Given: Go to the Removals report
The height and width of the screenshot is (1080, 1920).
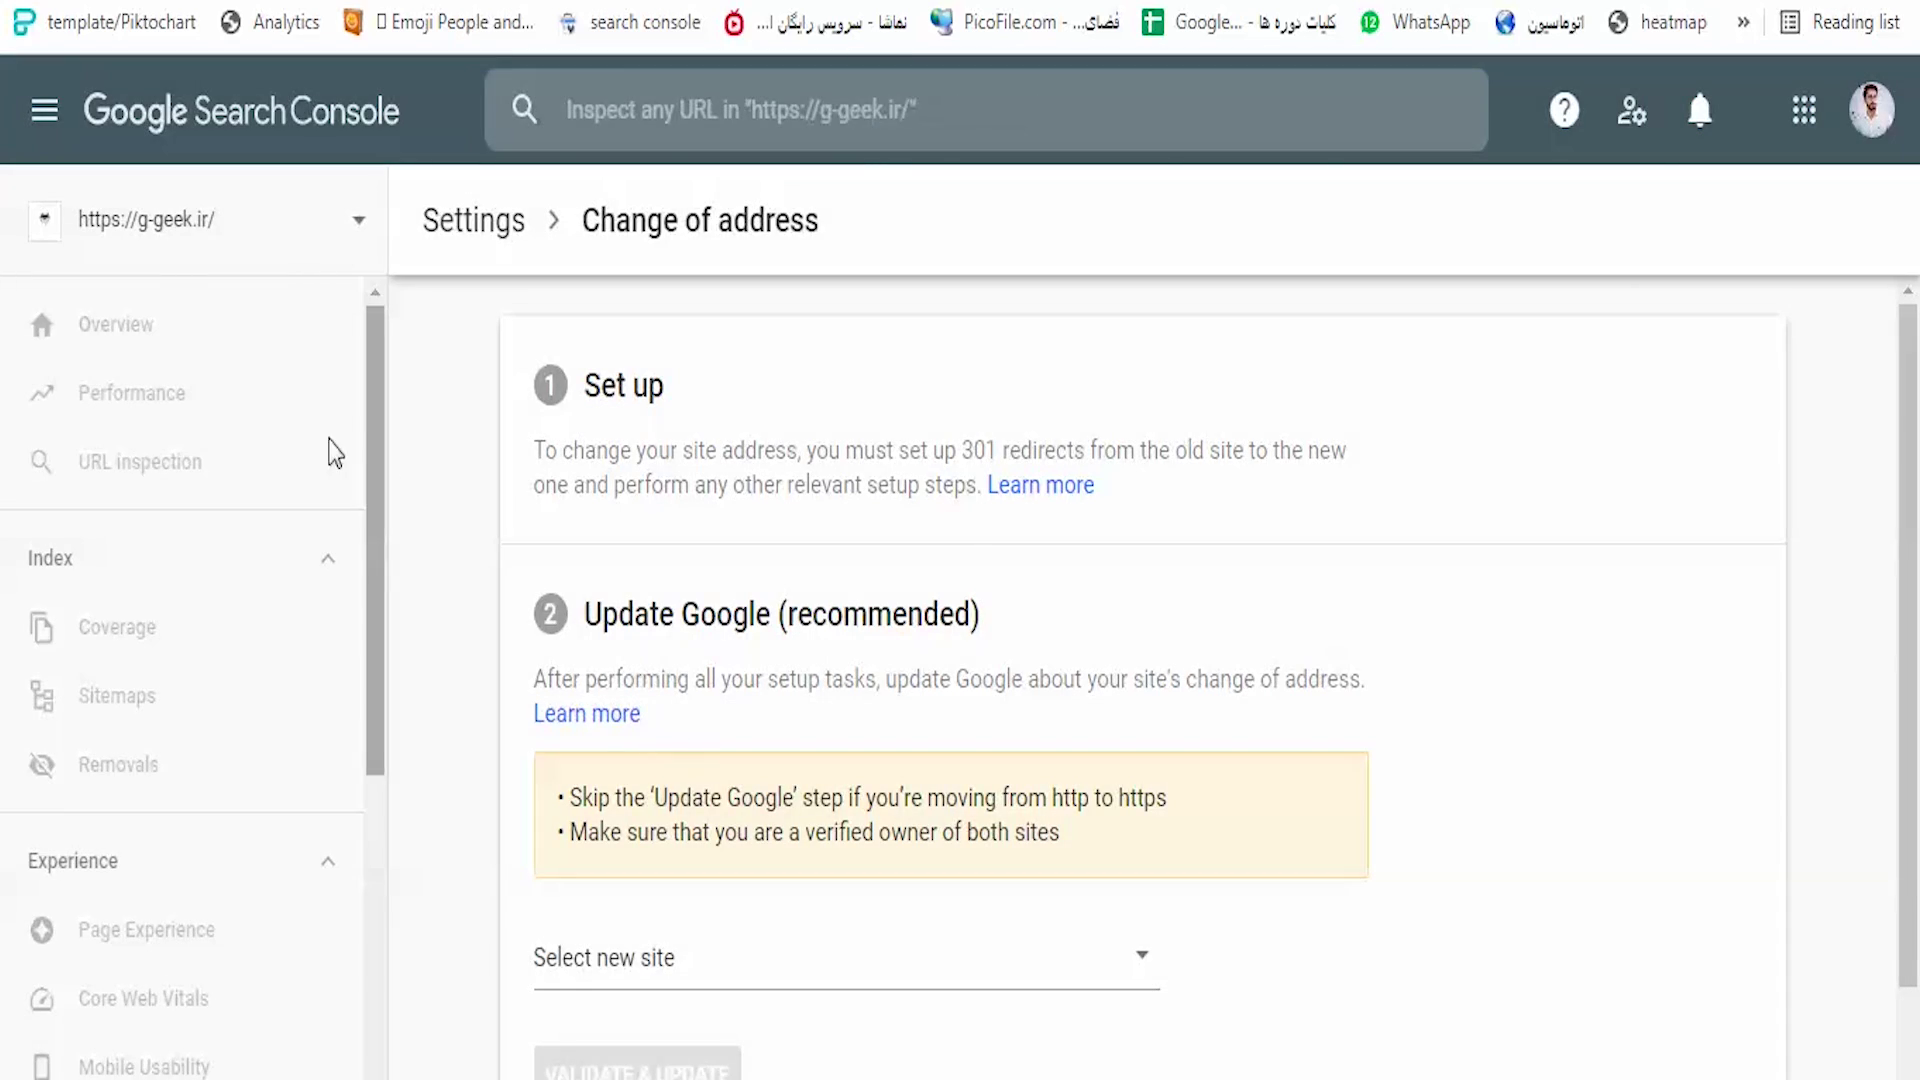Looking at the screenshot, I should (x=118, y=765).
